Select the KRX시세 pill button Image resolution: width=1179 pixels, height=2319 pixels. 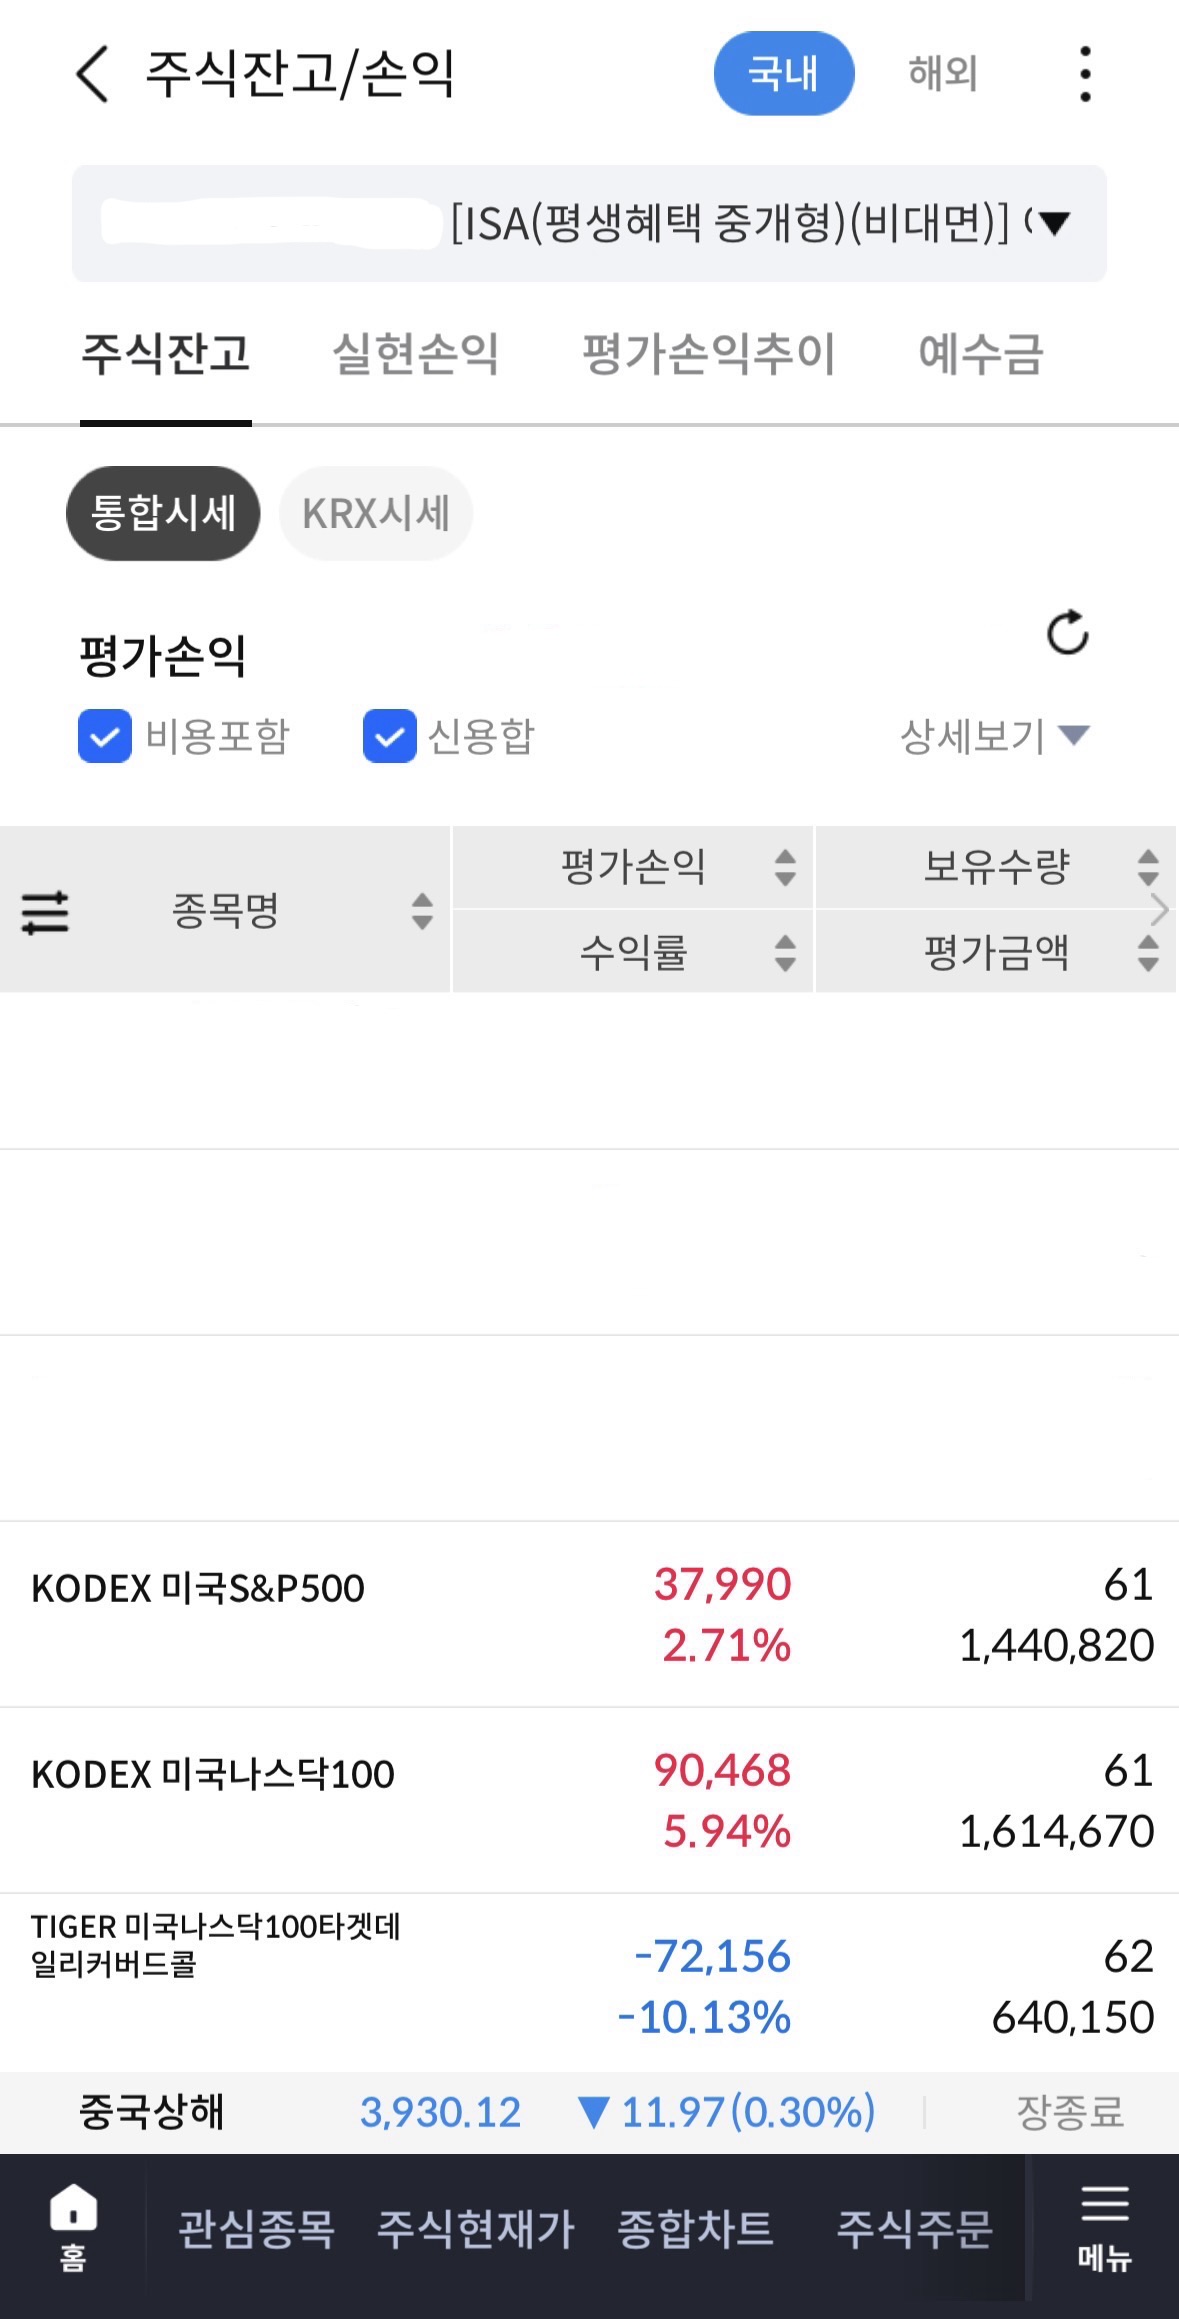(x=376, y=513)
